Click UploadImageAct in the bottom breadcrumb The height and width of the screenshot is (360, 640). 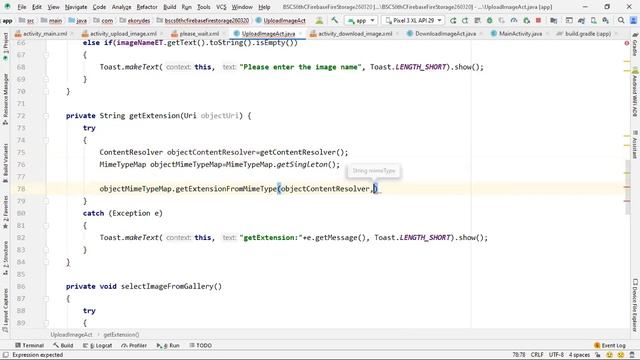71,335
